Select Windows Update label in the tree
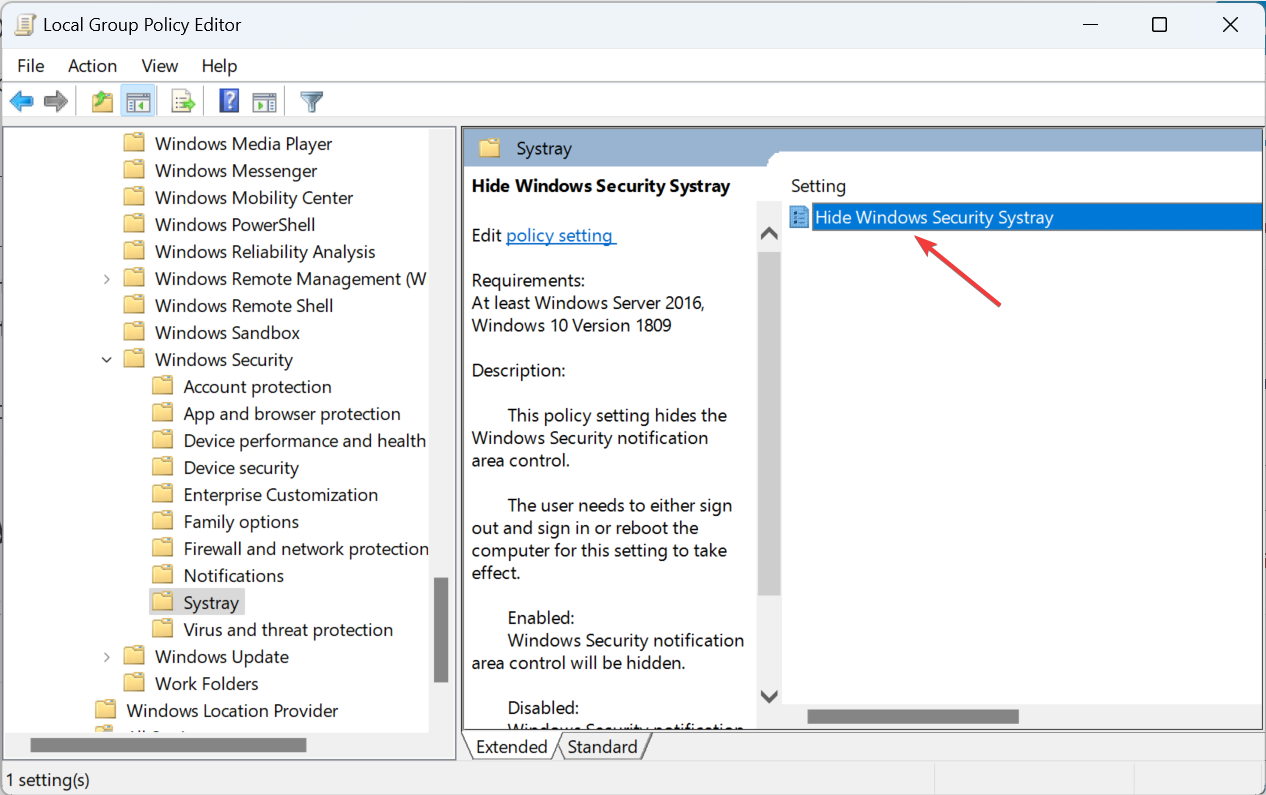This screenshot has width=1266, height=795. pos(222,657)
